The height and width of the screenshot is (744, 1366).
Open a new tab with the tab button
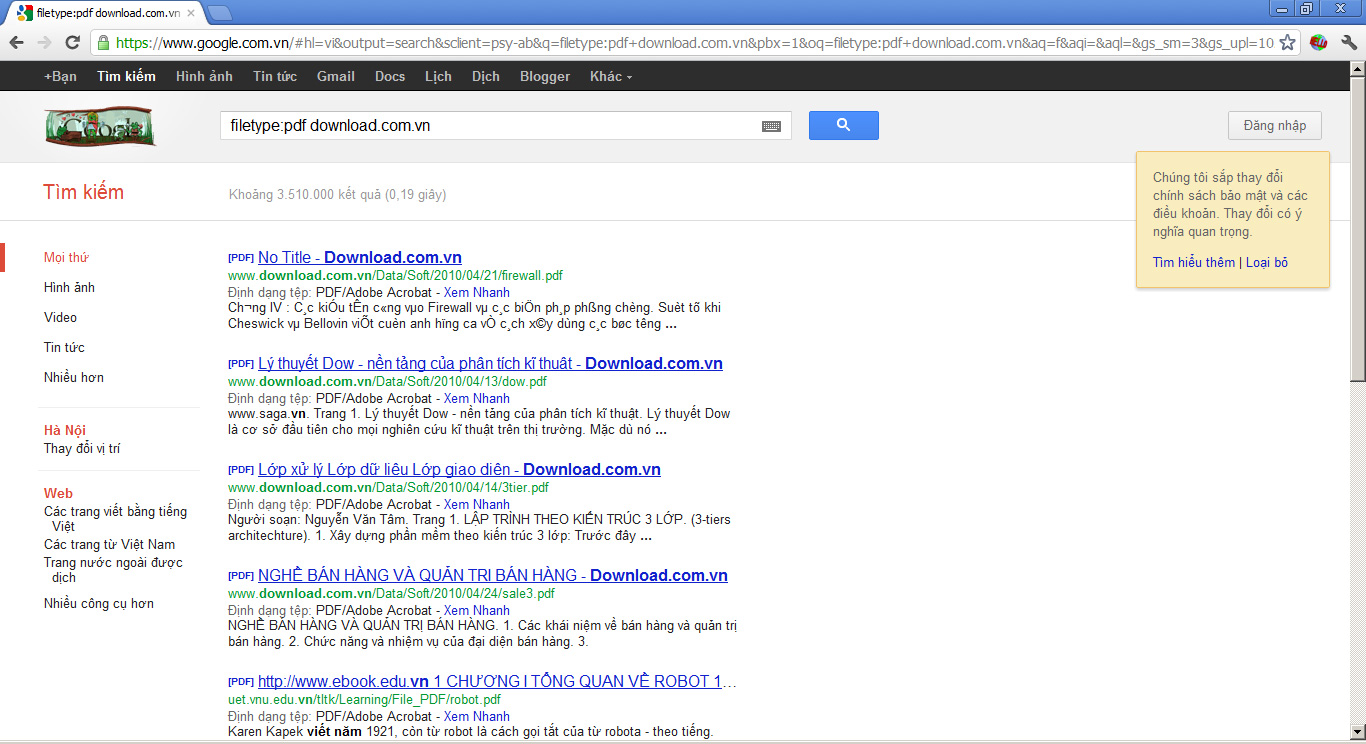(x=219, y=12)
